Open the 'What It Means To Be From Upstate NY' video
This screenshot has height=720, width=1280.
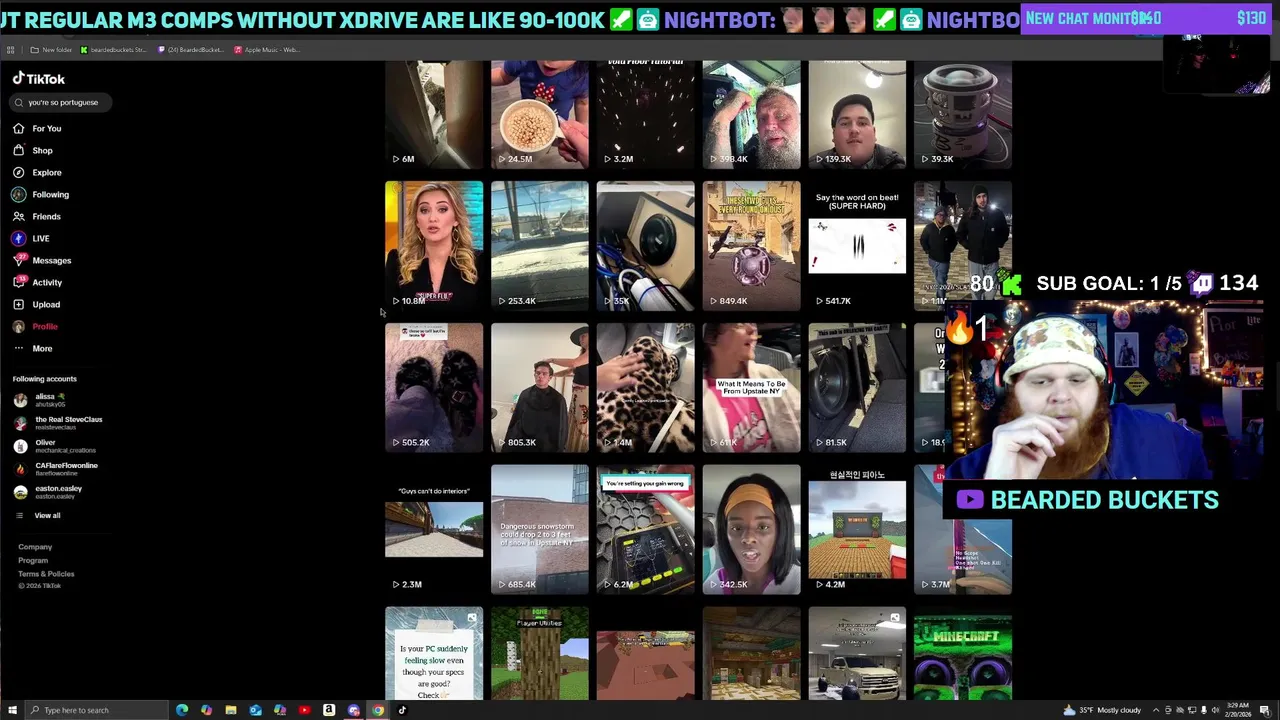tap(751, 387)
